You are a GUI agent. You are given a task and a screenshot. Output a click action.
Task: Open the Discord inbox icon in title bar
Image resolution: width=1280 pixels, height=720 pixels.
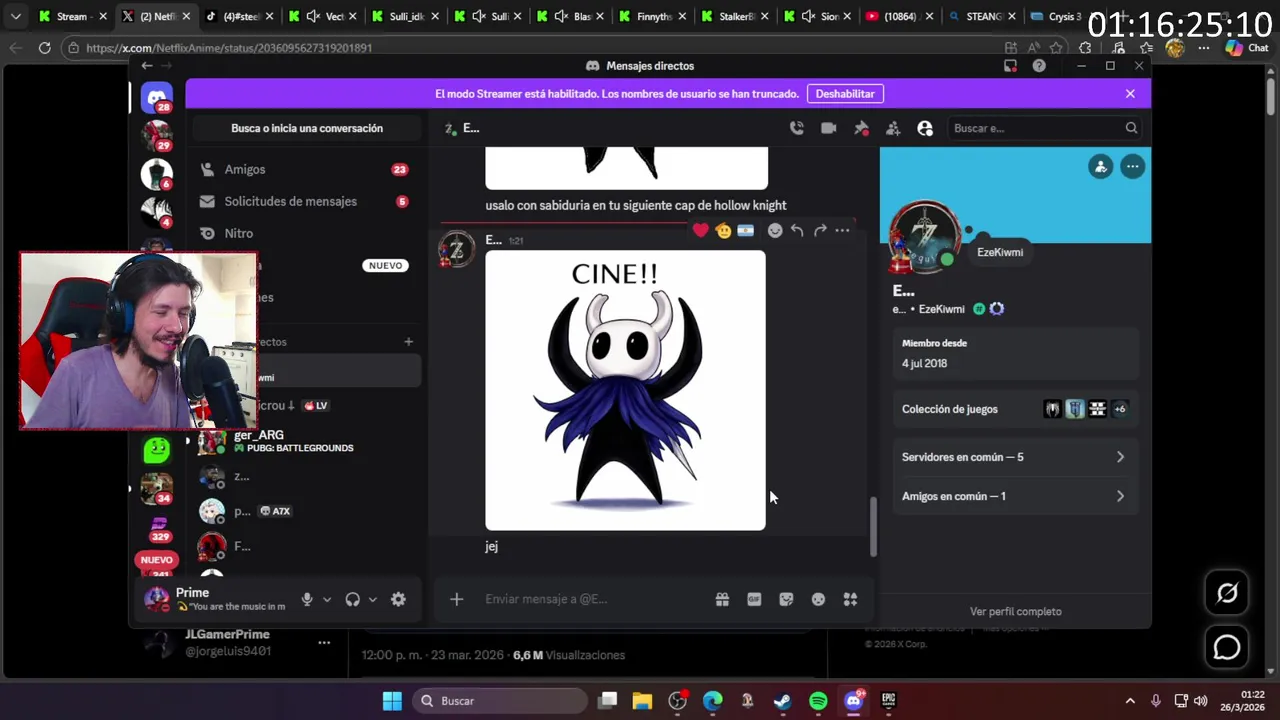pos(1010,66)
